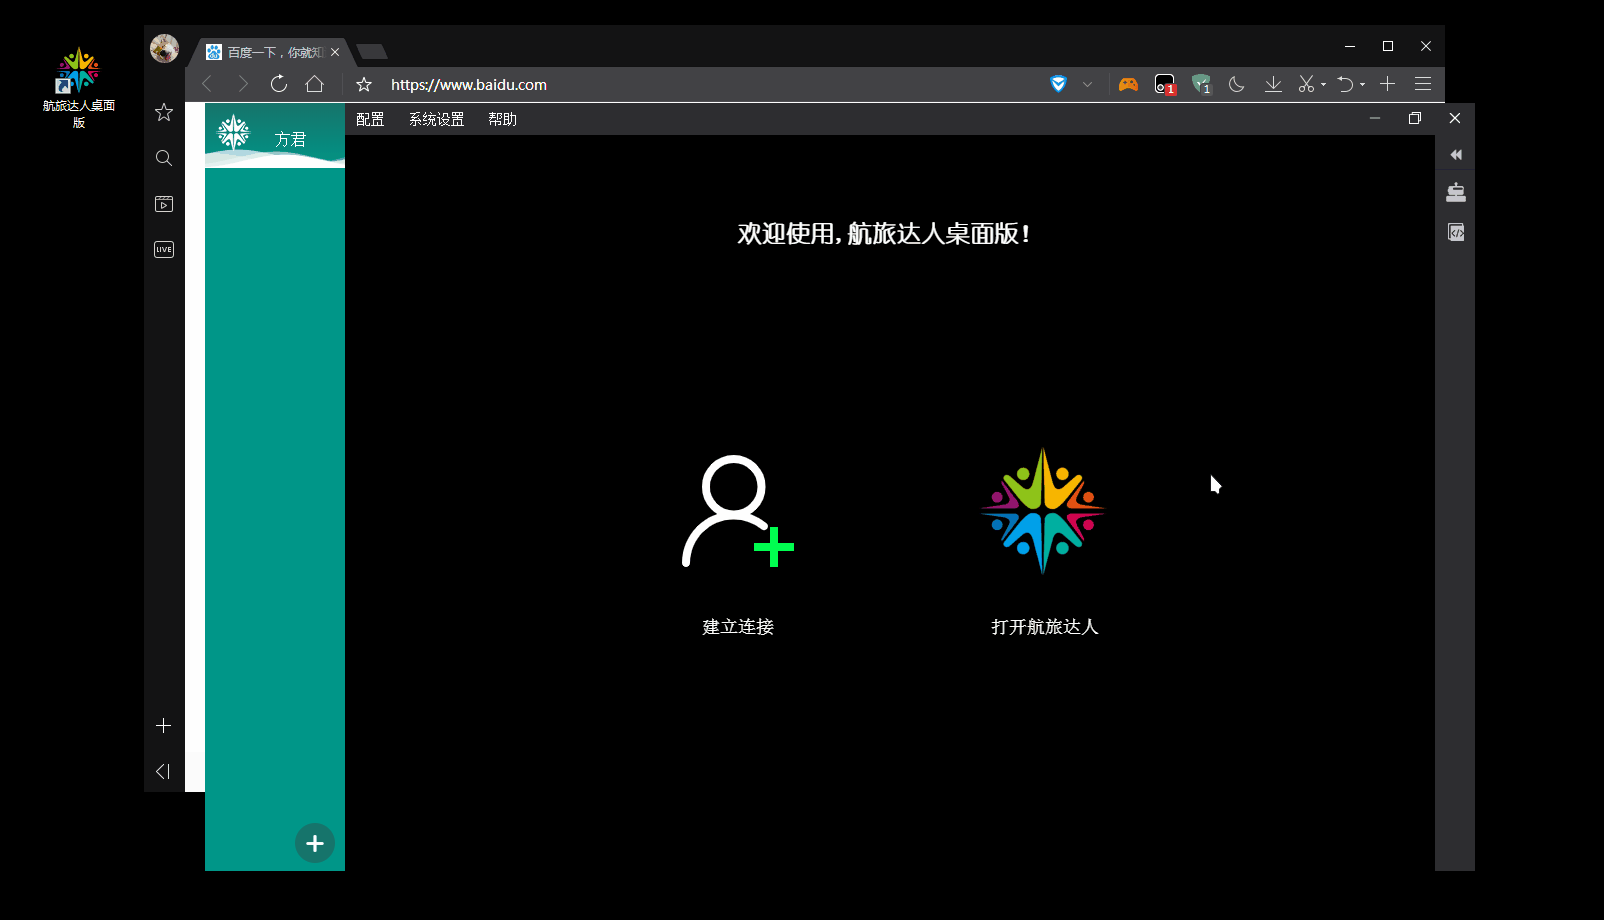The width and height of the screenshot is (1604, 920).
Task: Click the browser profile avatar
Action: (164, 48)
